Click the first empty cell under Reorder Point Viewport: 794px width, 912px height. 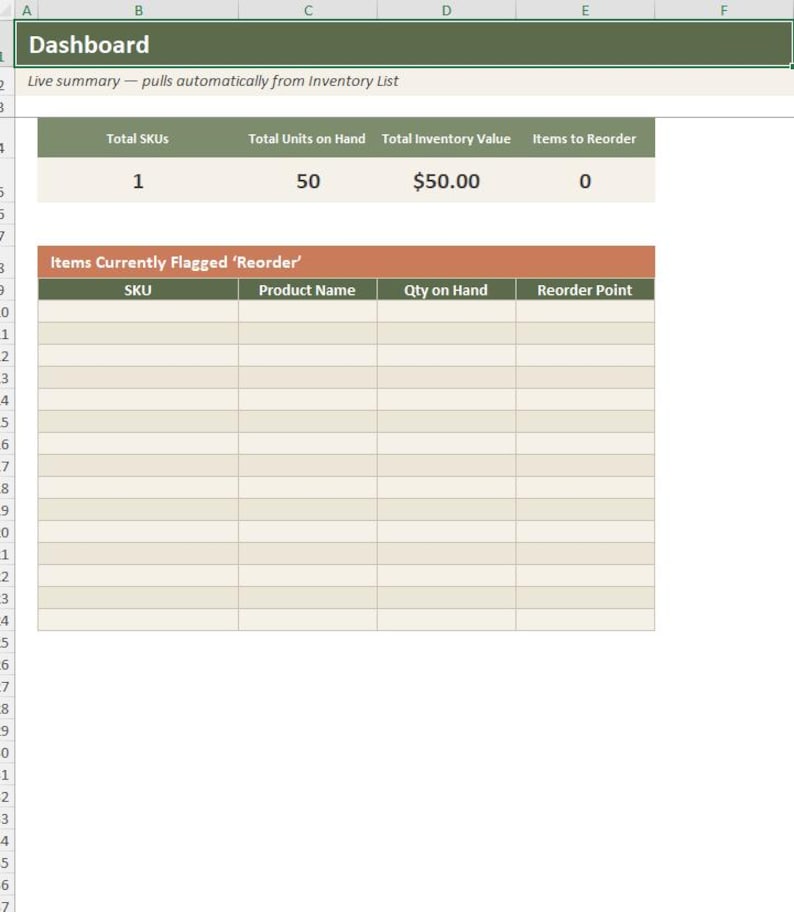point(585,311)
